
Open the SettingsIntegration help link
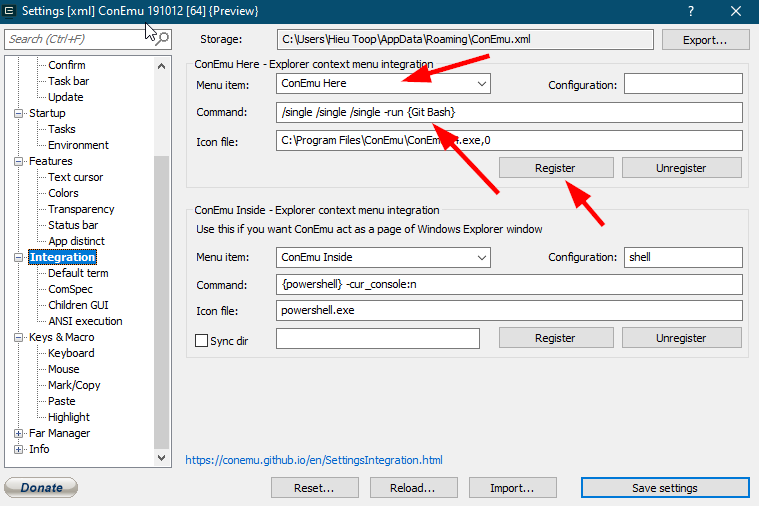313,460
